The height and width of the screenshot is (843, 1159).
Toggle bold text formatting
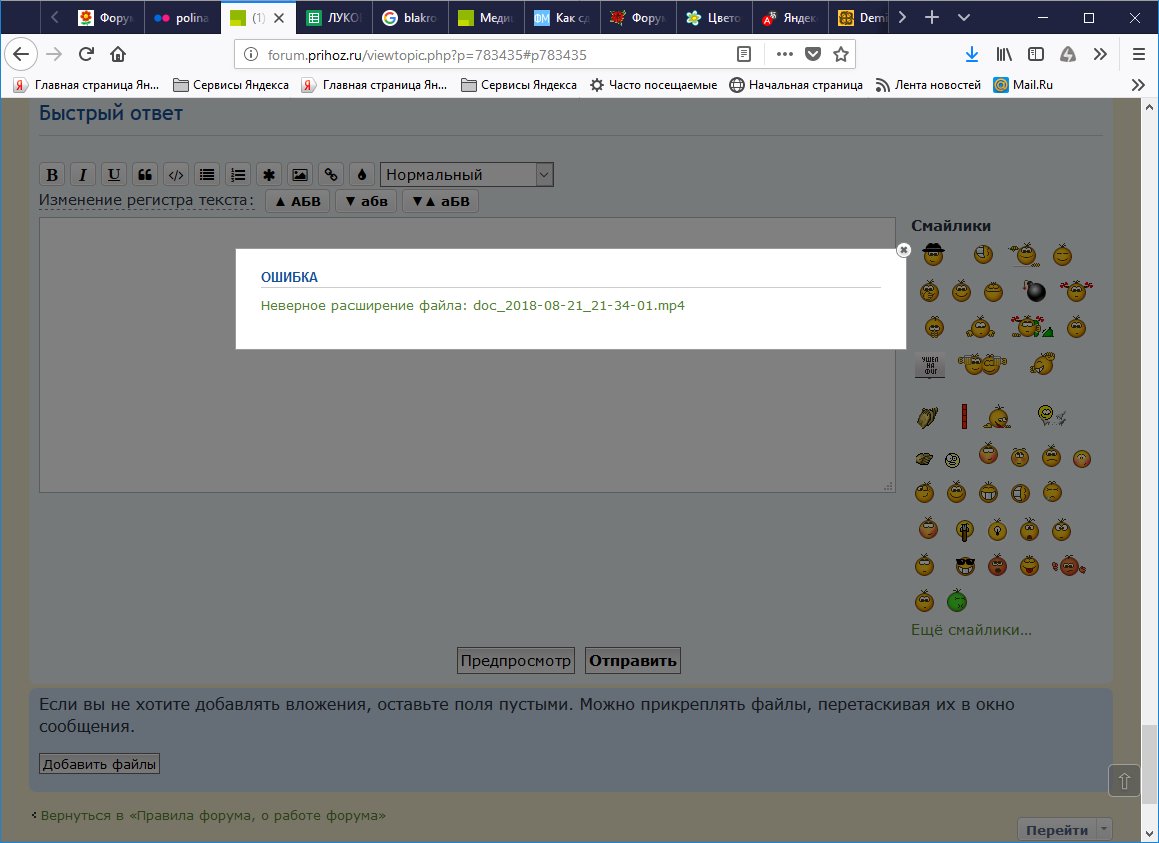[52, 175]
